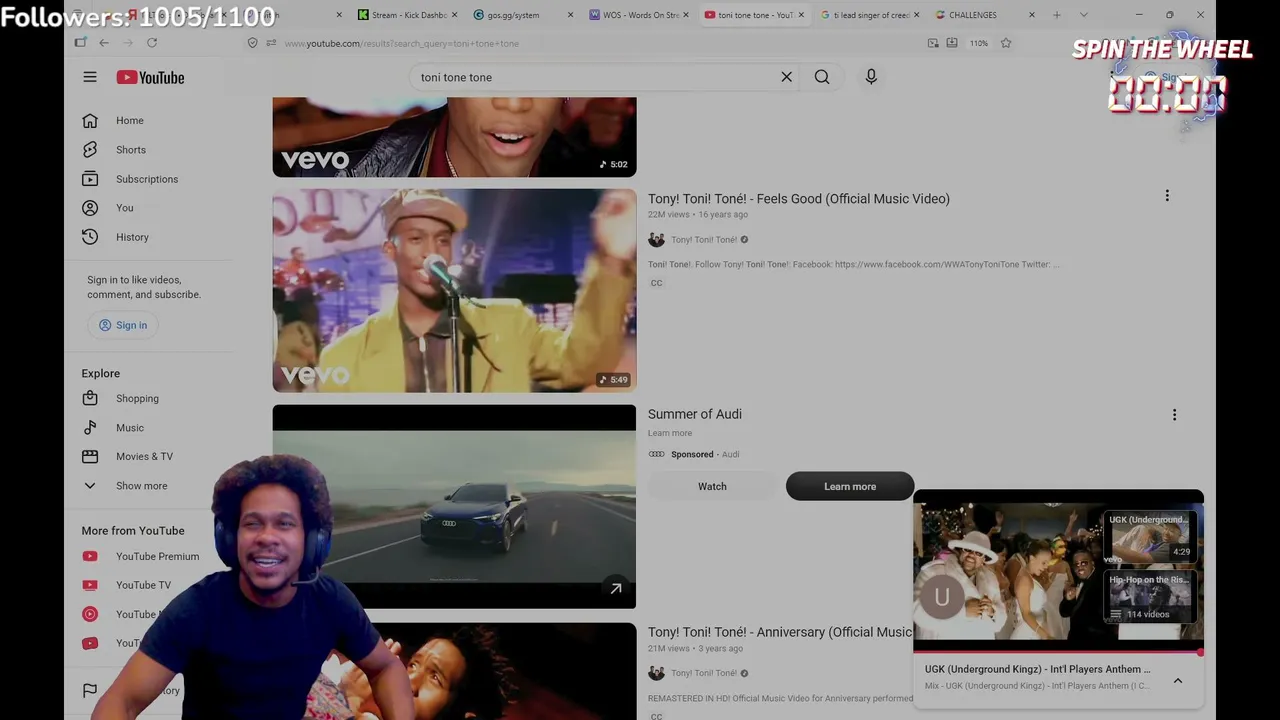Open the channel avatar under the Anniversary video
Image resolution: width=1280 pixels, height=720 pixels.
pos(656,673)
